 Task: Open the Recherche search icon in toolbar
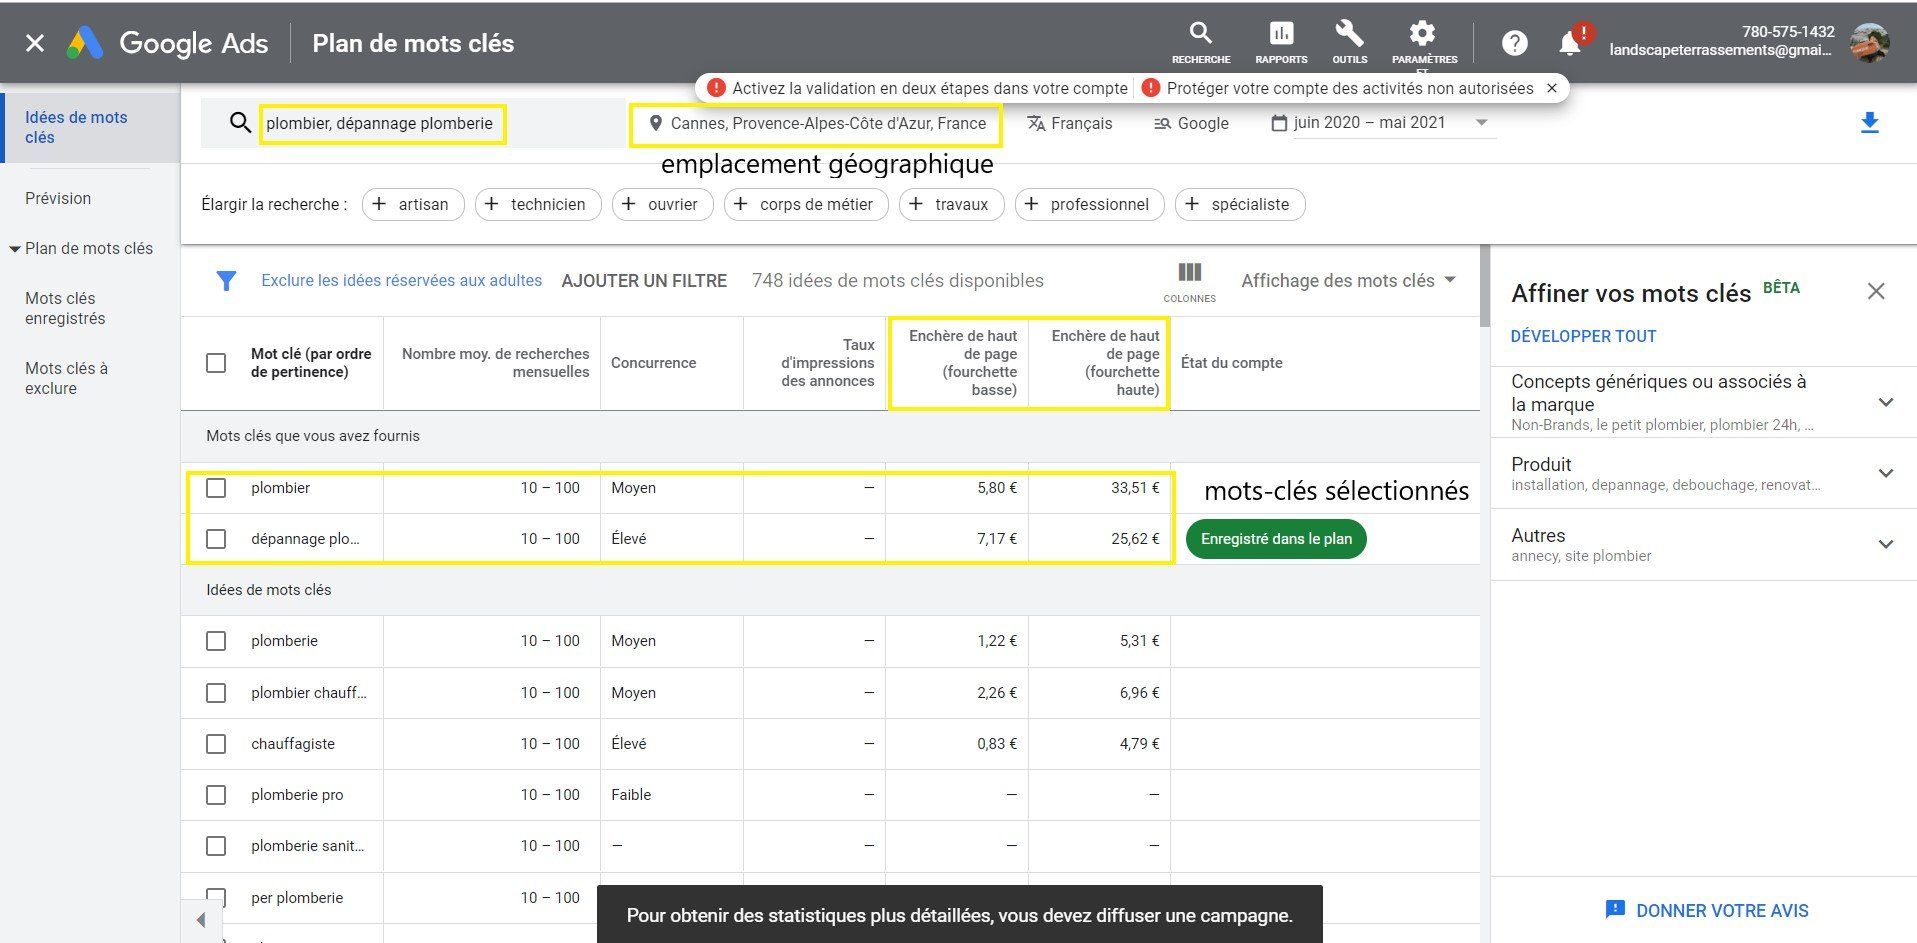(1199, 33)
